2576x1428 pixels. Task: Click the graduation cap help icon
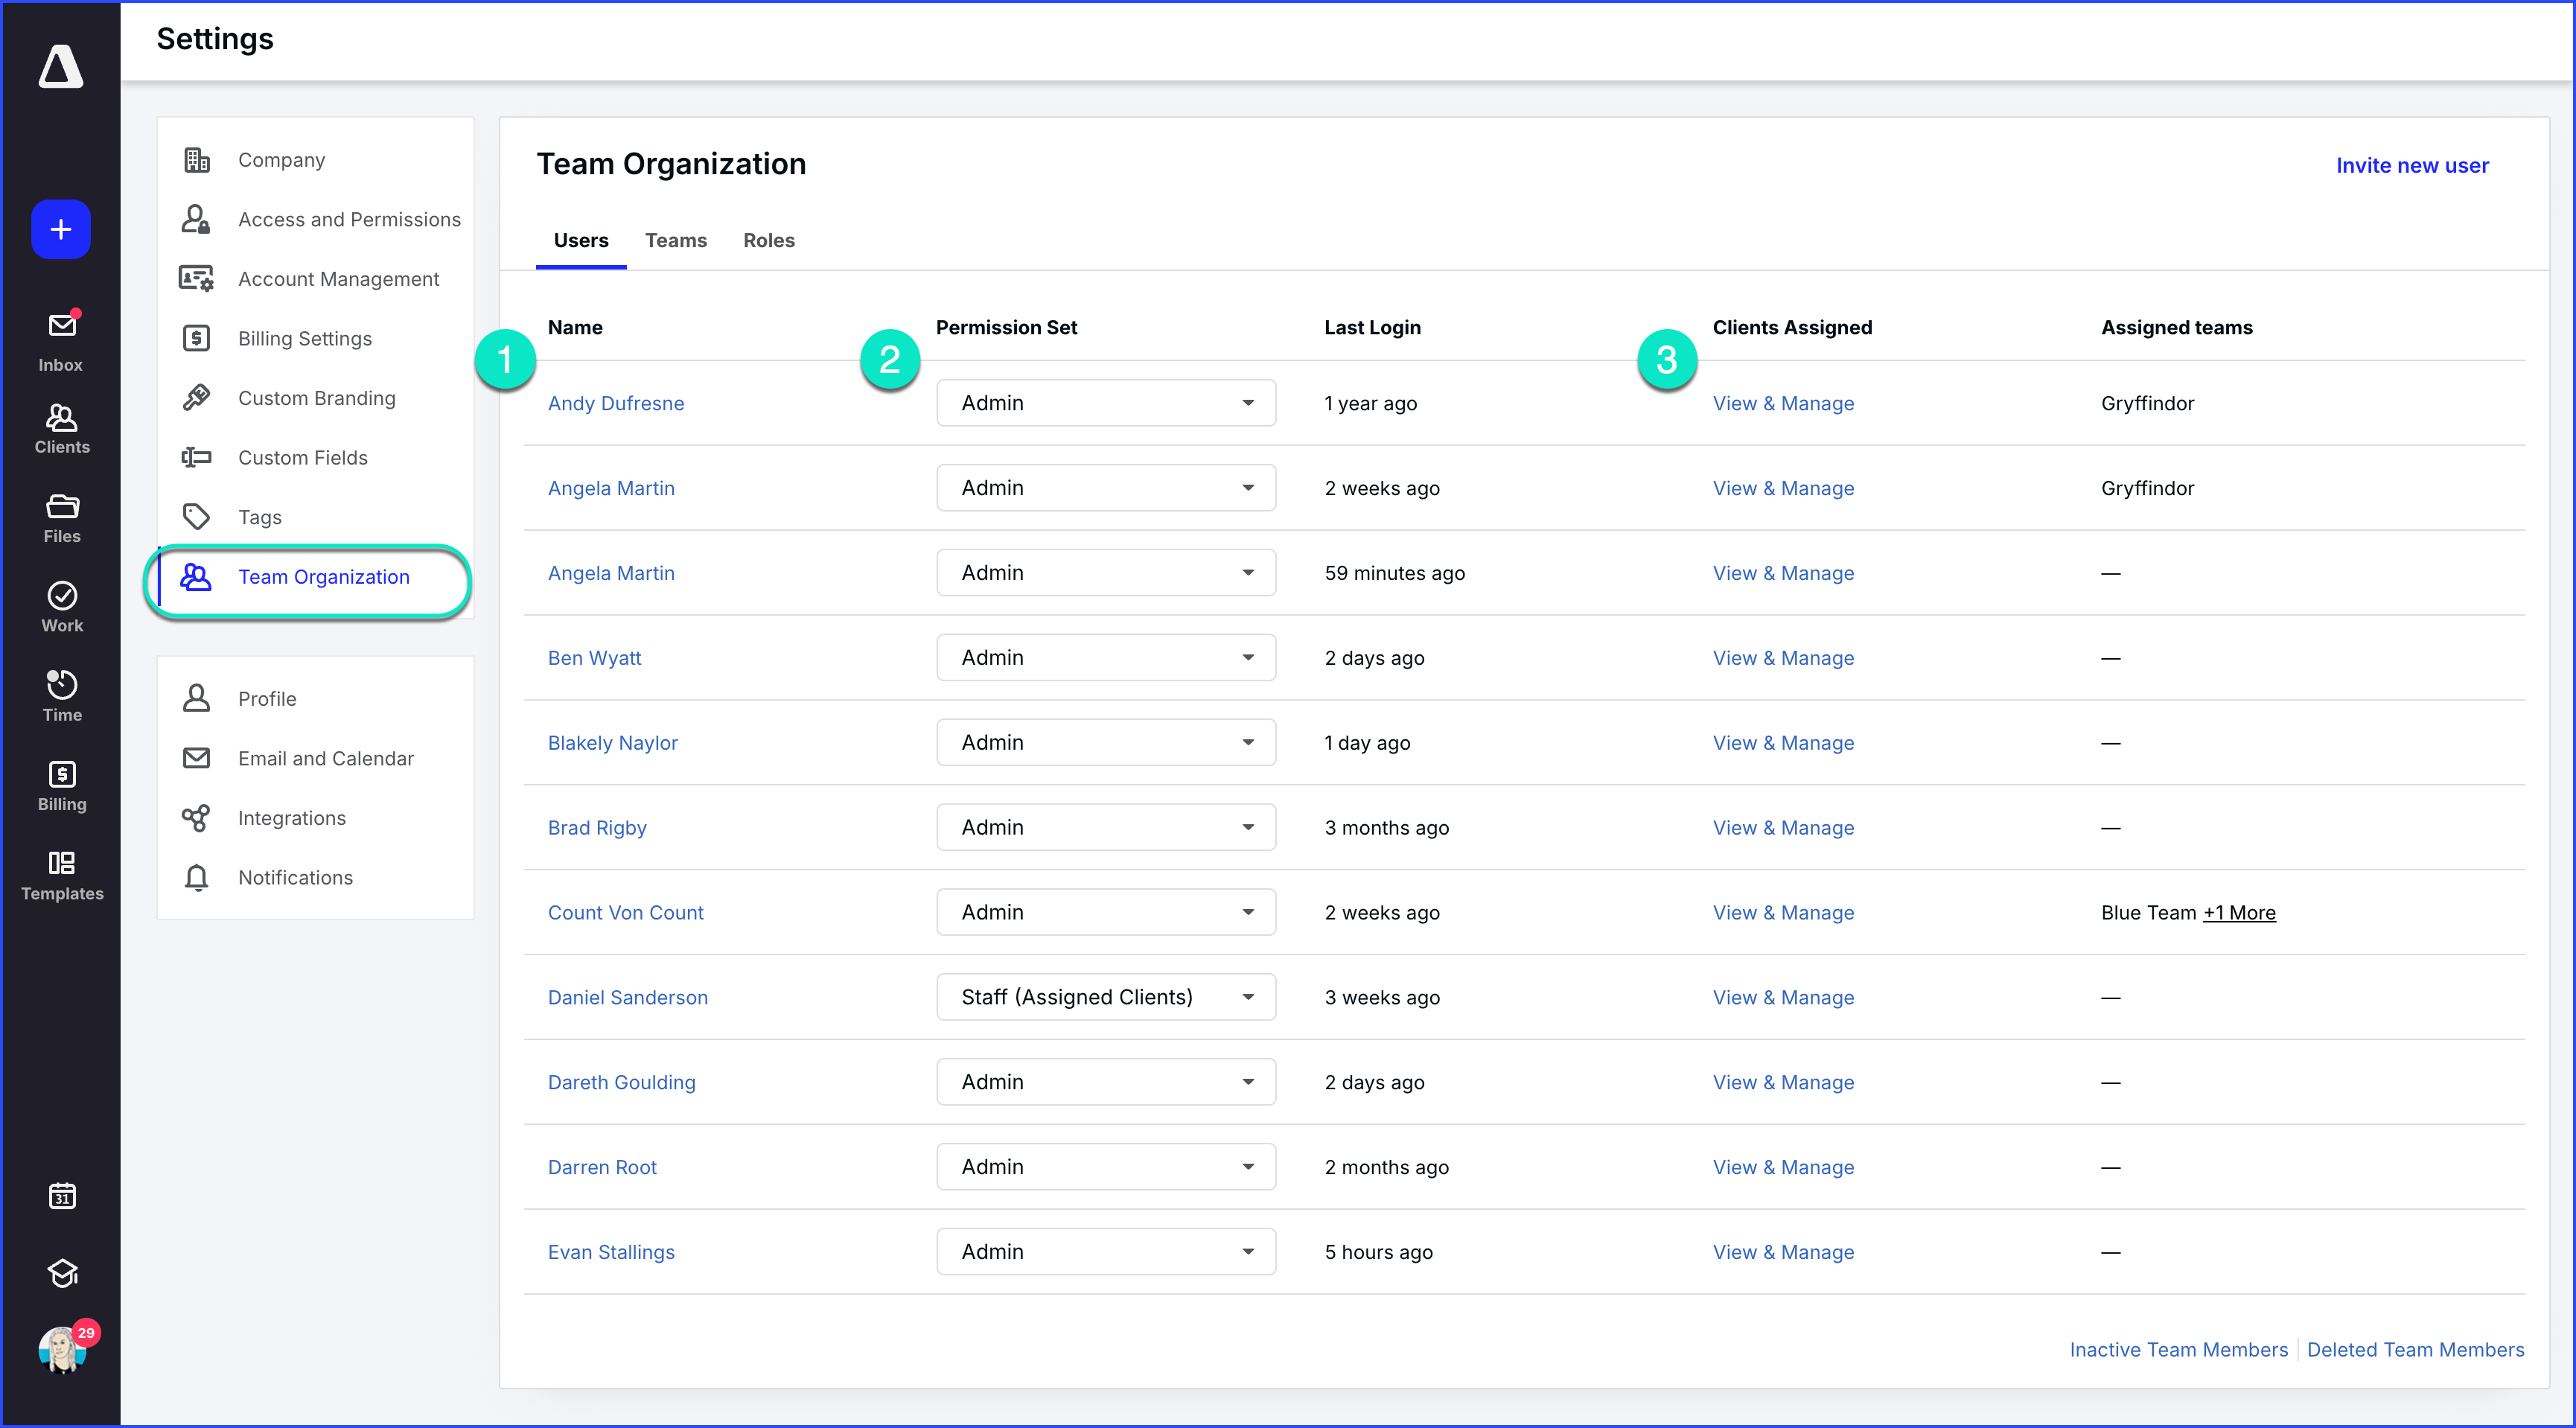coord(62,1272)
